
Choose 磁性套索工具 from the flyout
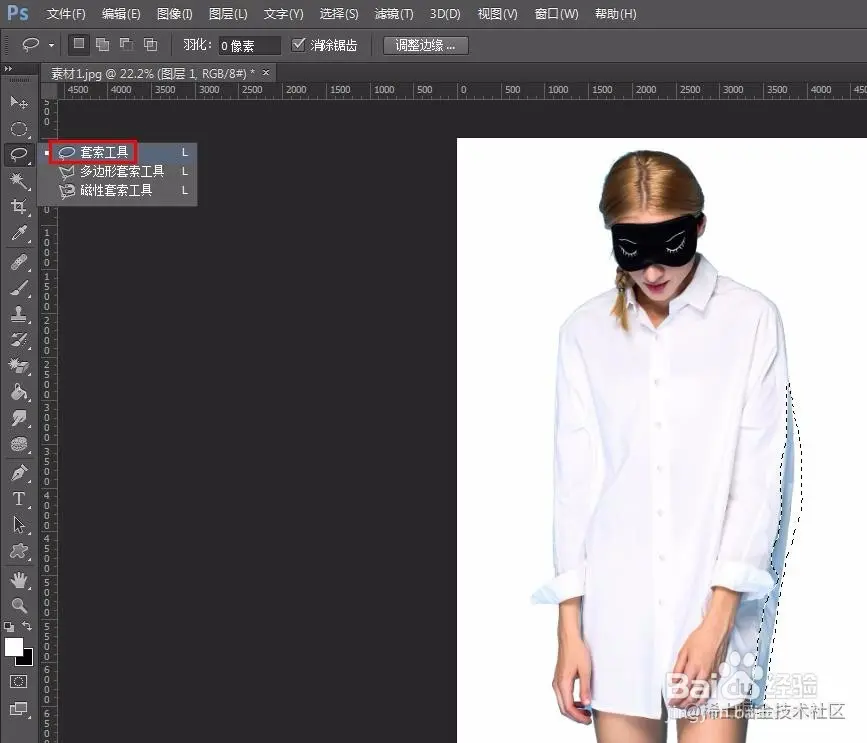coord(116,190)
